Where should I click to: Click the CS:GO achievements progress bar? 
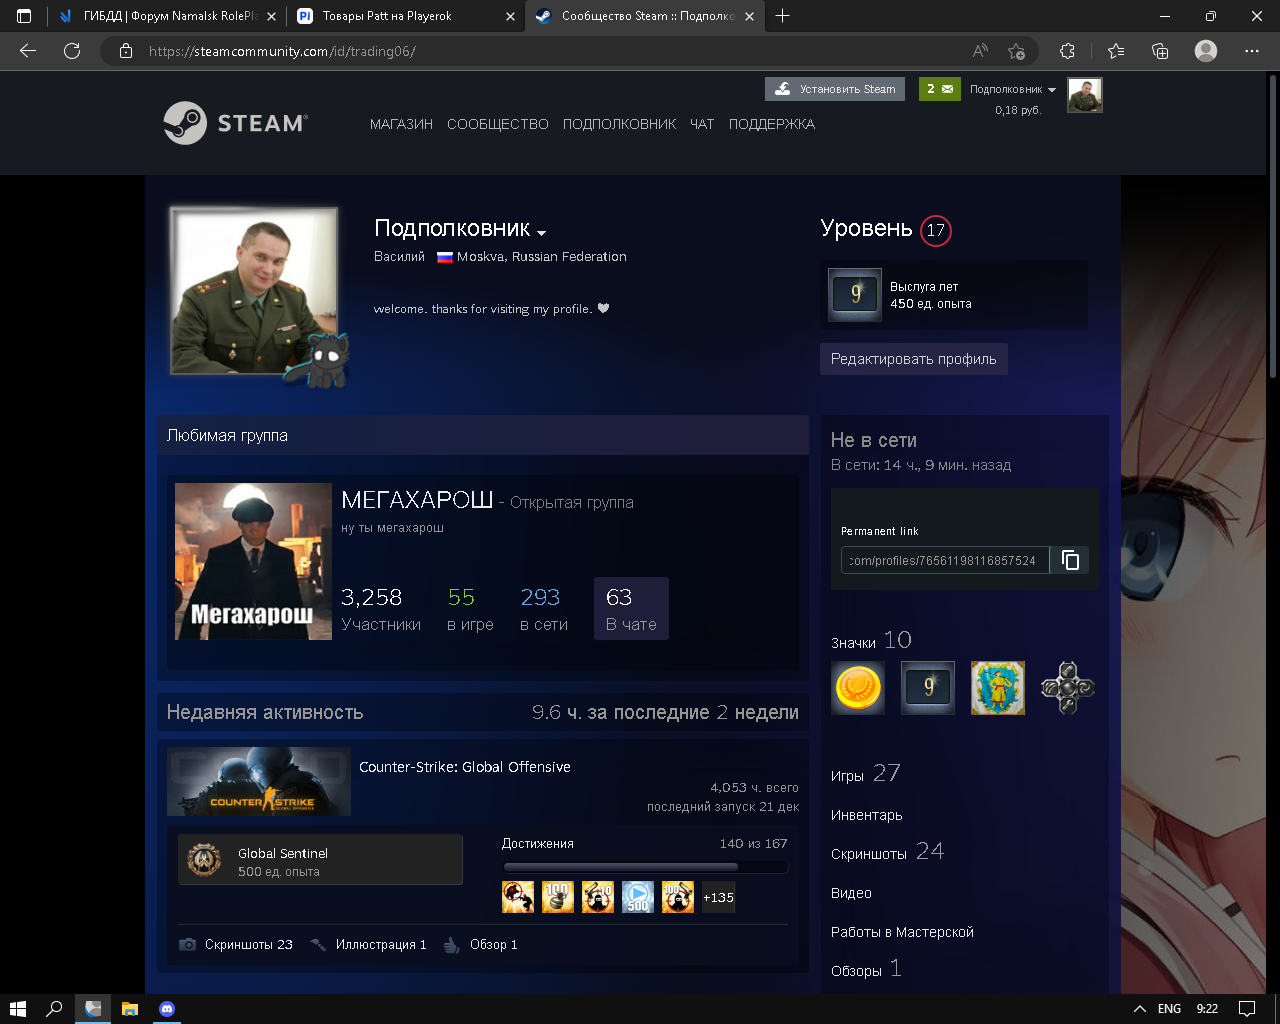[x=645, y=867]
